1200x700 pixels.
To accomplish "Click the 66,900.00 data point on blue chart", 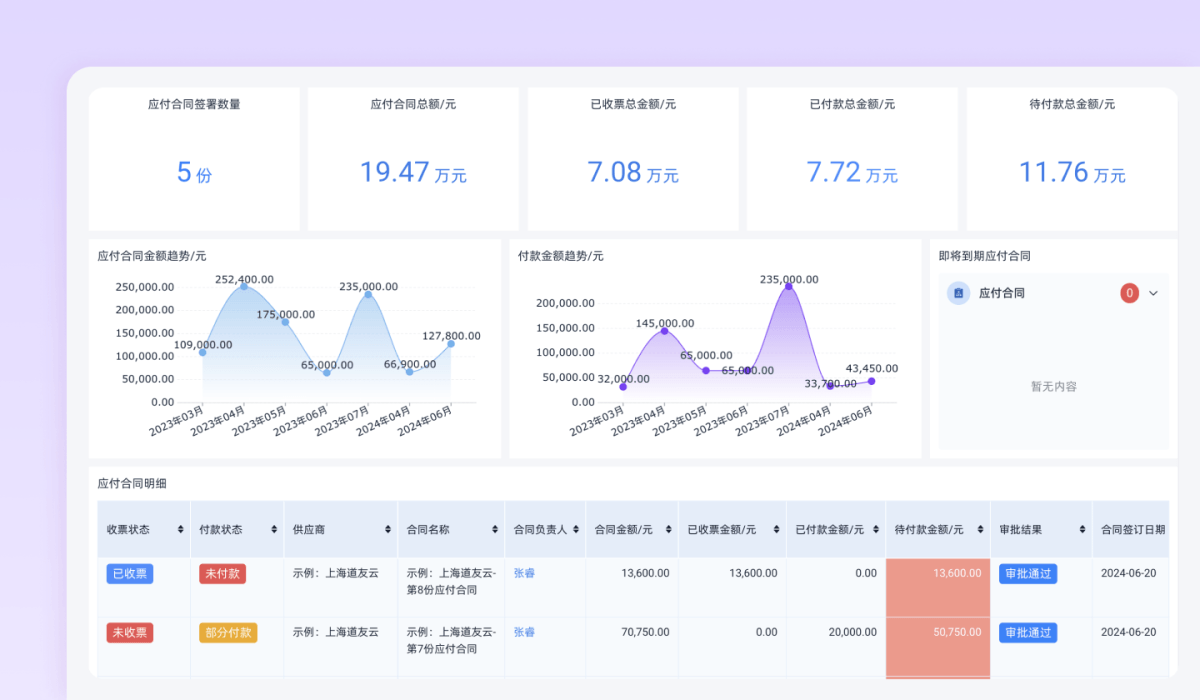I will coord(409,372).
